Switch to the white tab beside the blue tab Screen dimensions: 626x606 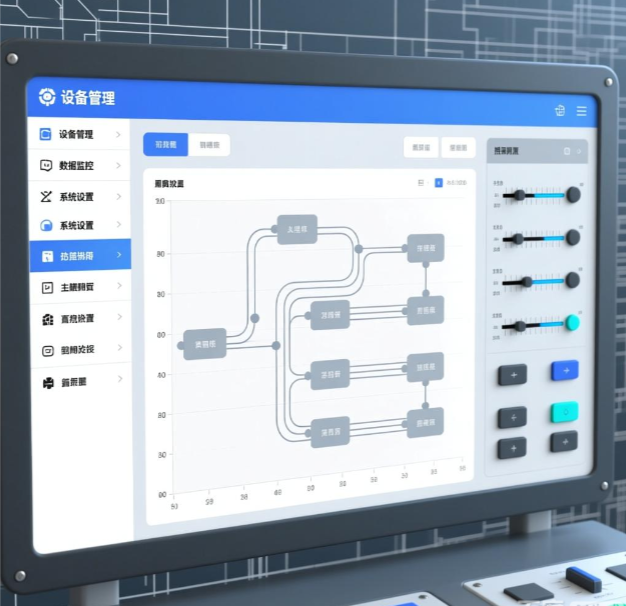[x=209, y=145]
